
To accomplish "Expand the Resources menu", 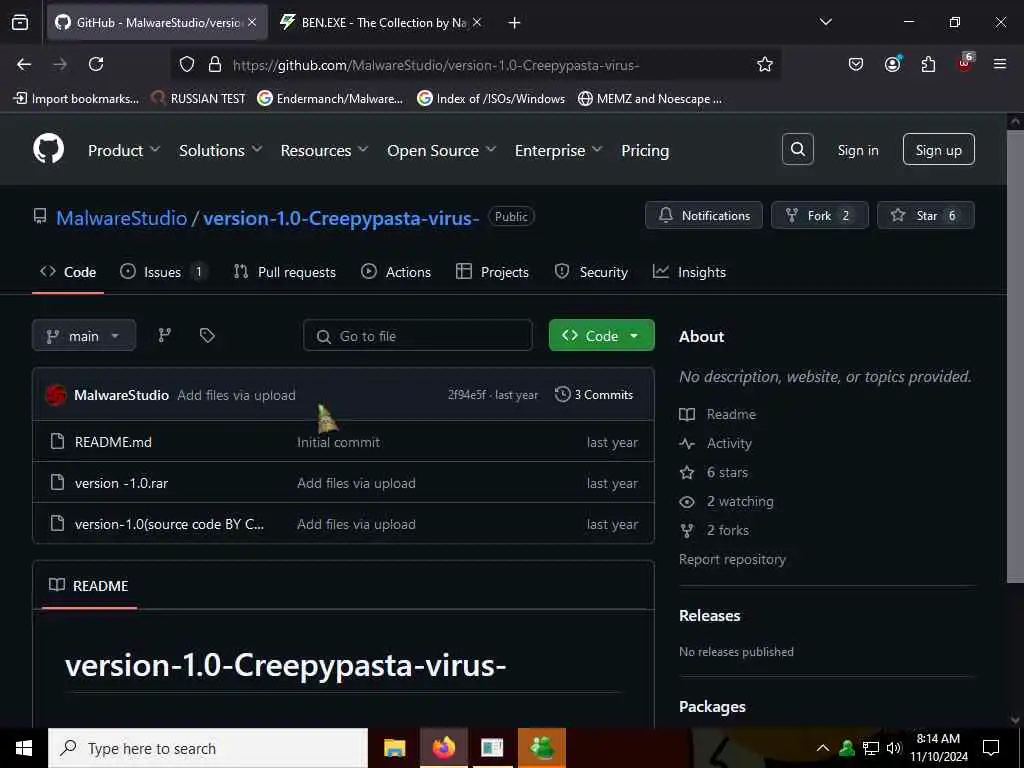I will [x=324, y=150].
